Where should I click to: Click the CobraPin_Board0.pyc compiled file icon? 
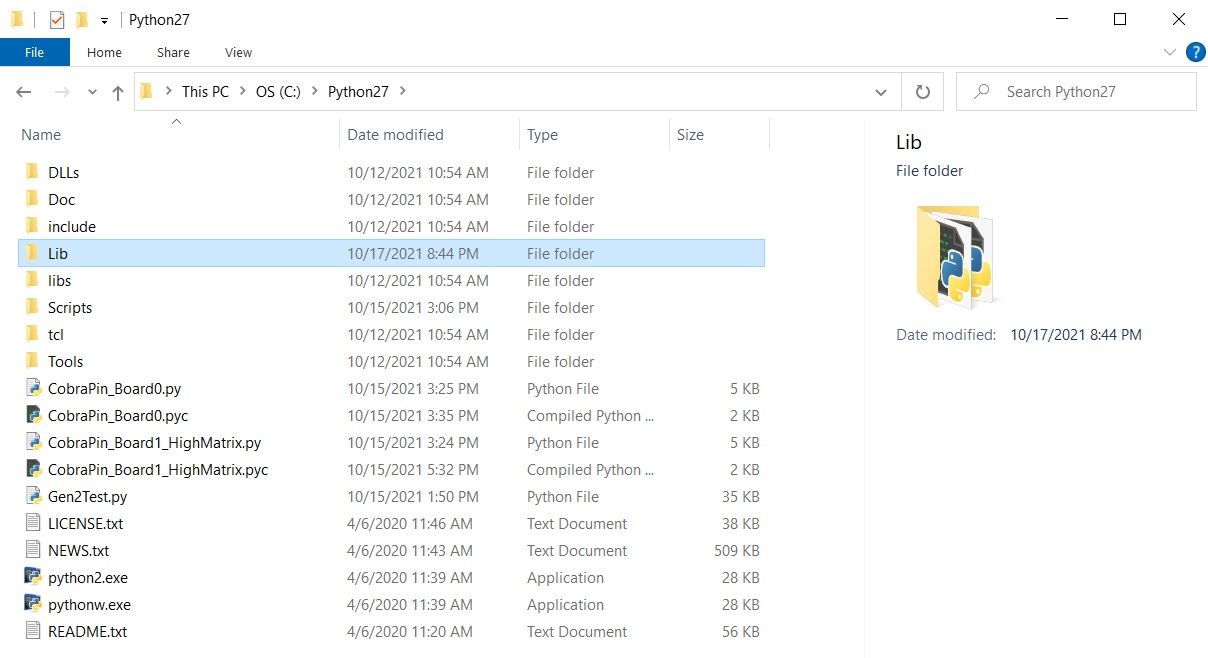(x=32, y=416)
